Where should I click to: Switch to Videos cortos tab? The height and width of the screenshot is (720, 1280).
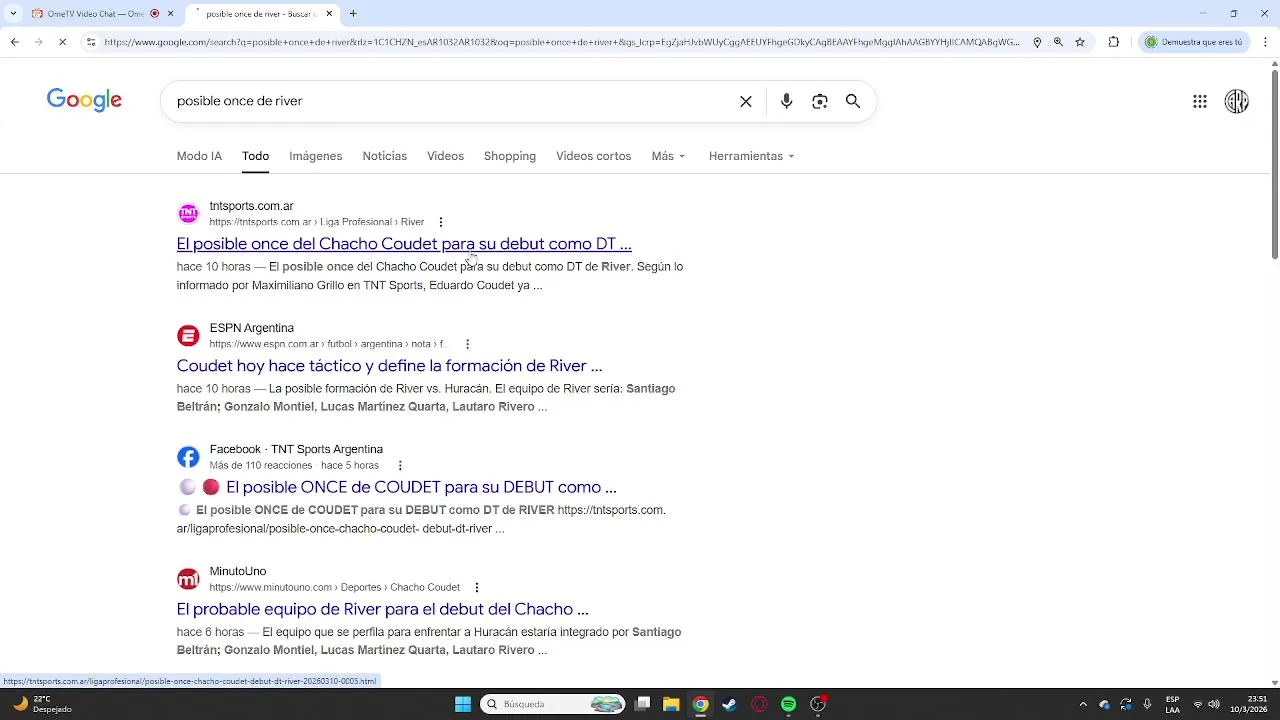click(594, 156)
